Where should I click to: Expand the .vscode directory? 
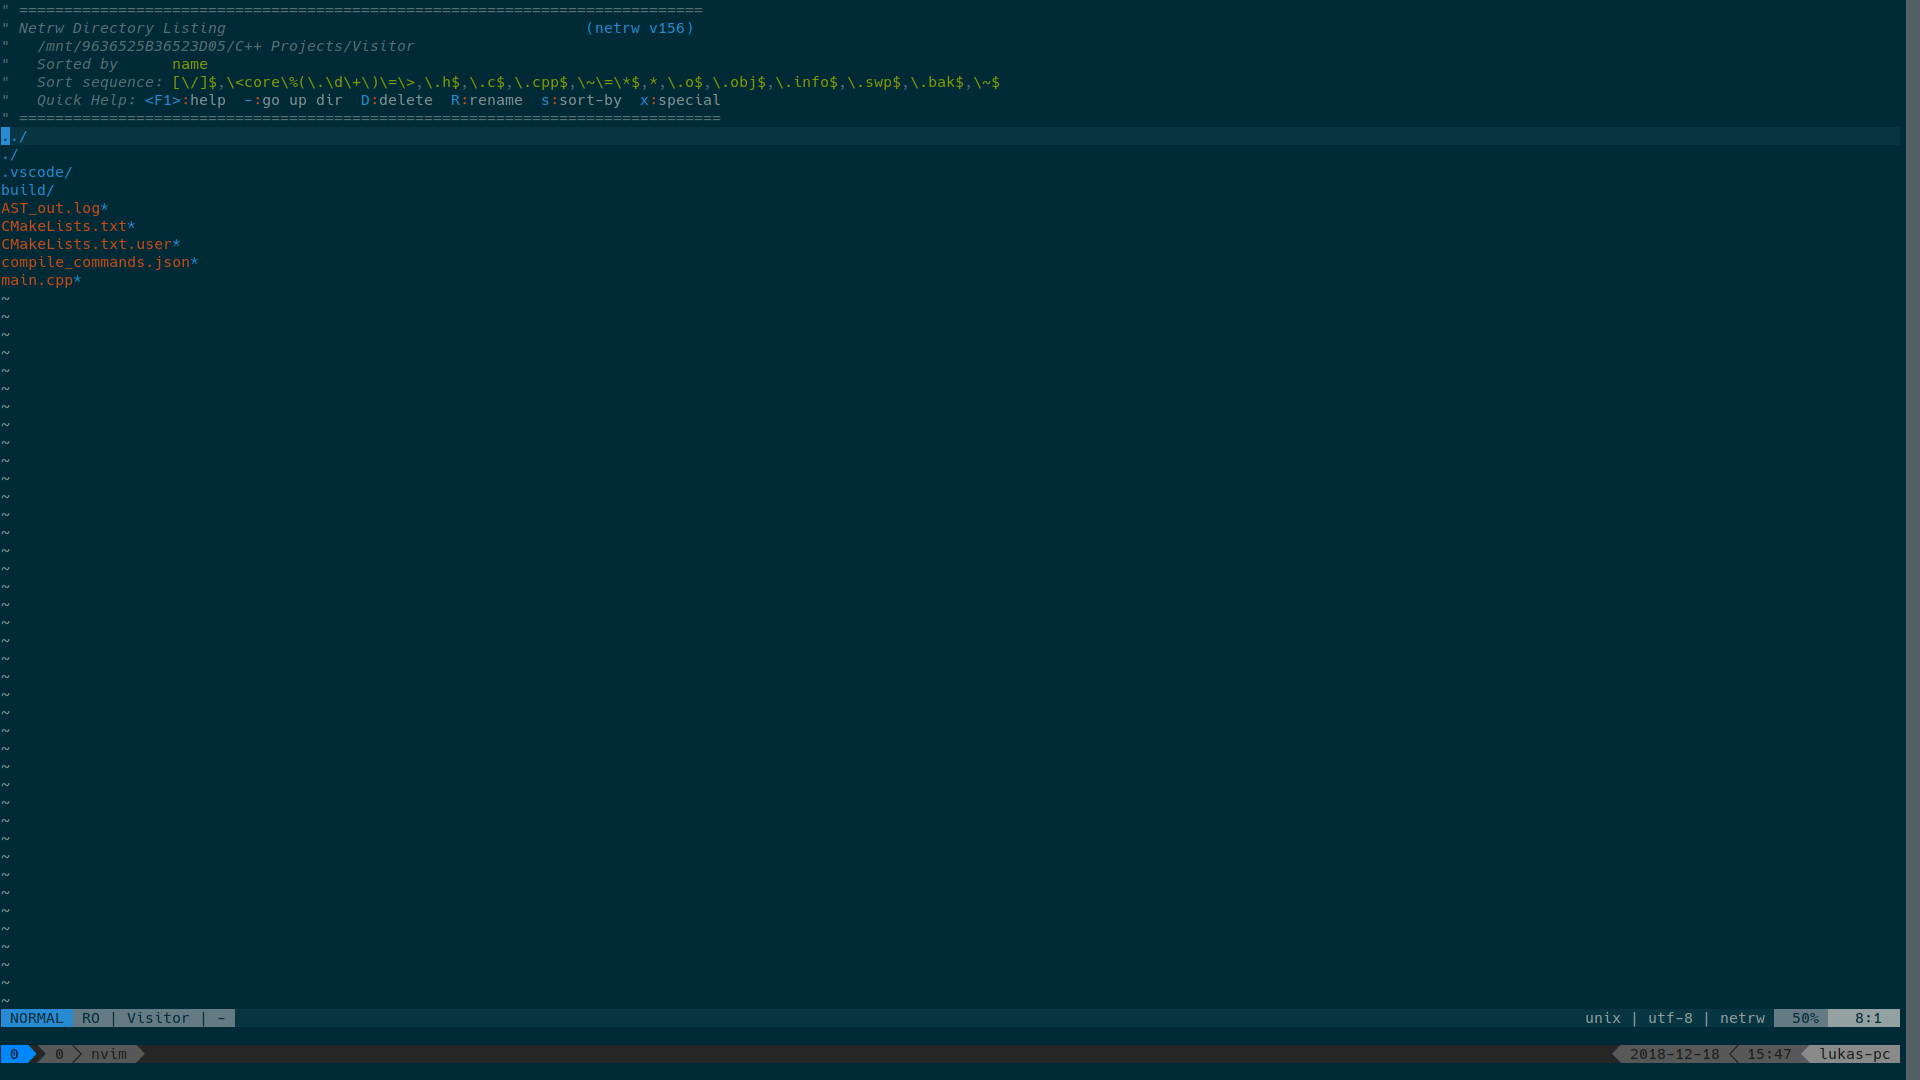tap(36, 172)
